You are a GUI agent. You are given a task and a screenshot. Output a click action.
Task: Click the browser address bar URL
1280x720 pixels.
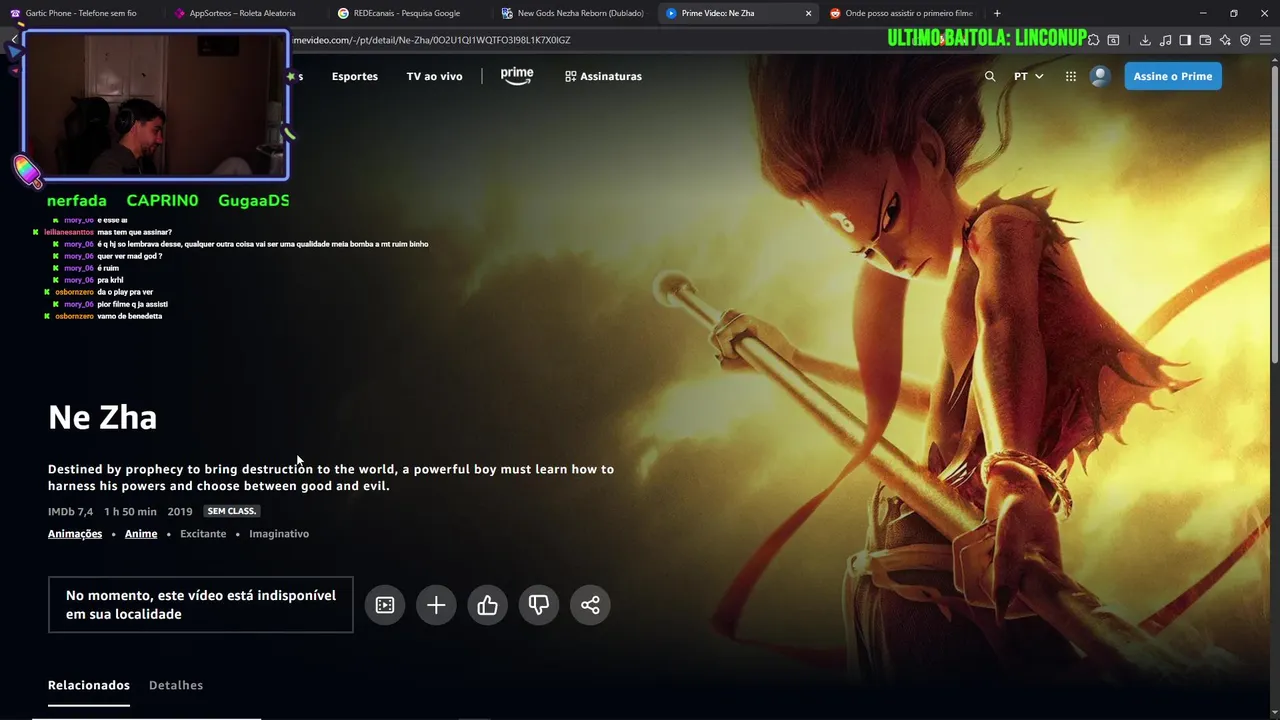click(432, 40)
